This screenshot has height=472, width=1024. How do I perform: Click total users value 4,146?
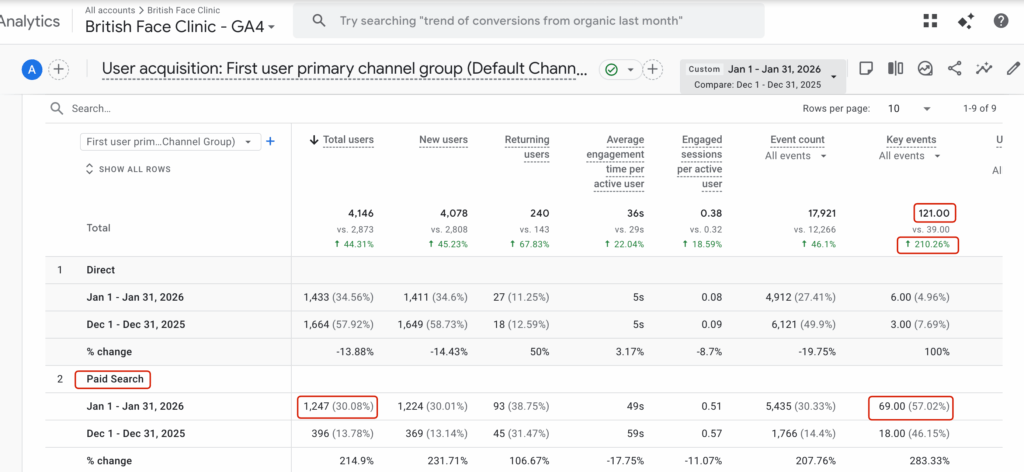coord(360,213)
